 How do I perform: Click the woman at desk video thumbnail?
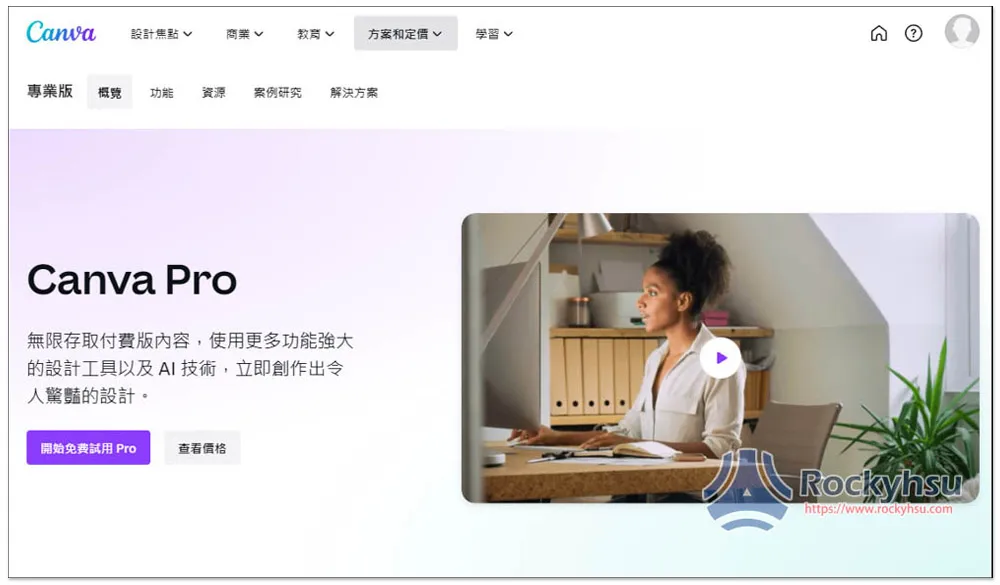pos(720,358)
